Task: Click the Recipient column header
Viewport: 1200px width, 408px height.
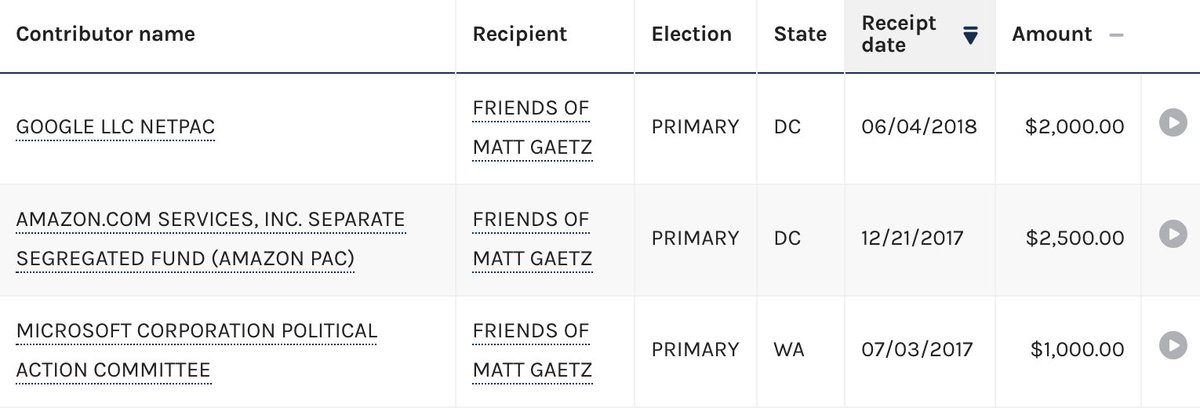Action: coord(520,34)
